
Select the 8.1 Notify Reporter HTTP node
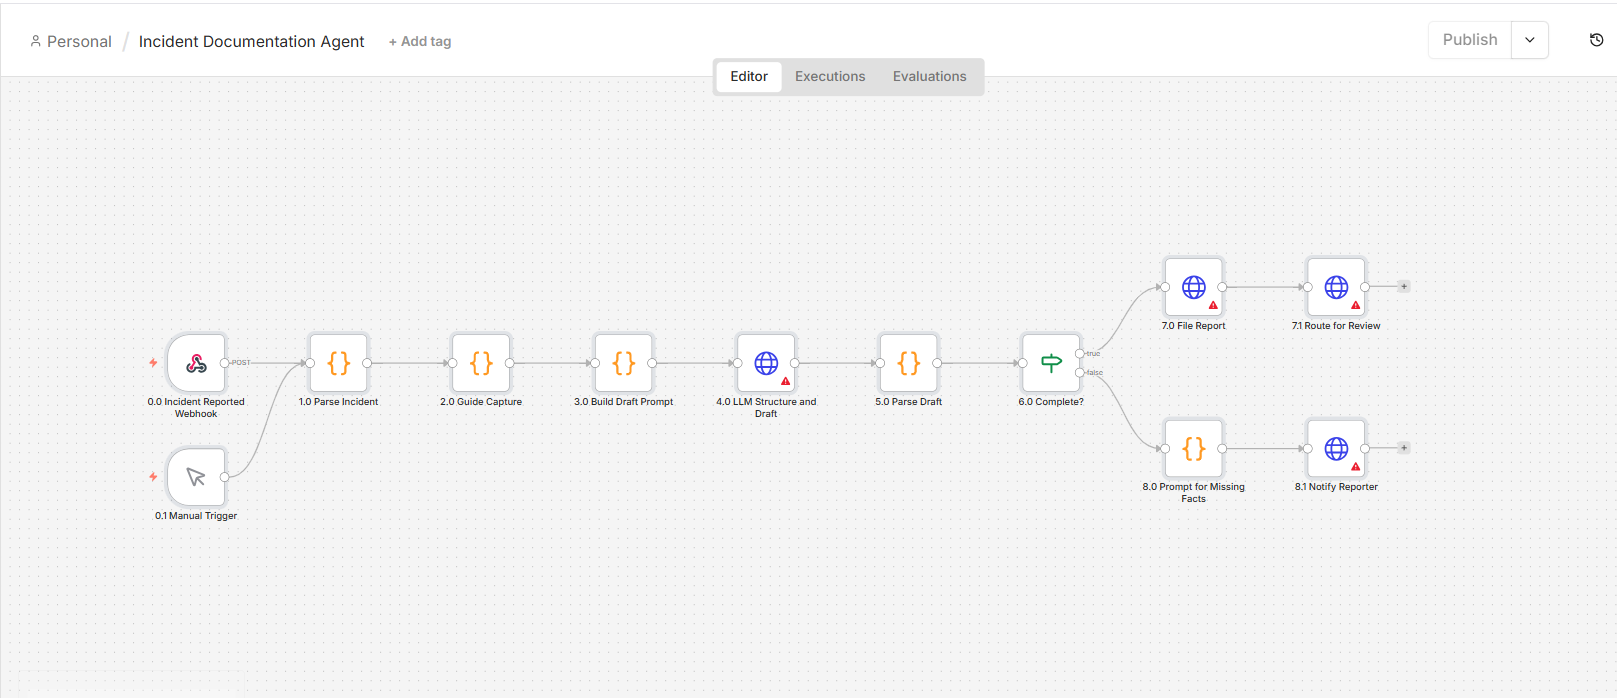1336,448
